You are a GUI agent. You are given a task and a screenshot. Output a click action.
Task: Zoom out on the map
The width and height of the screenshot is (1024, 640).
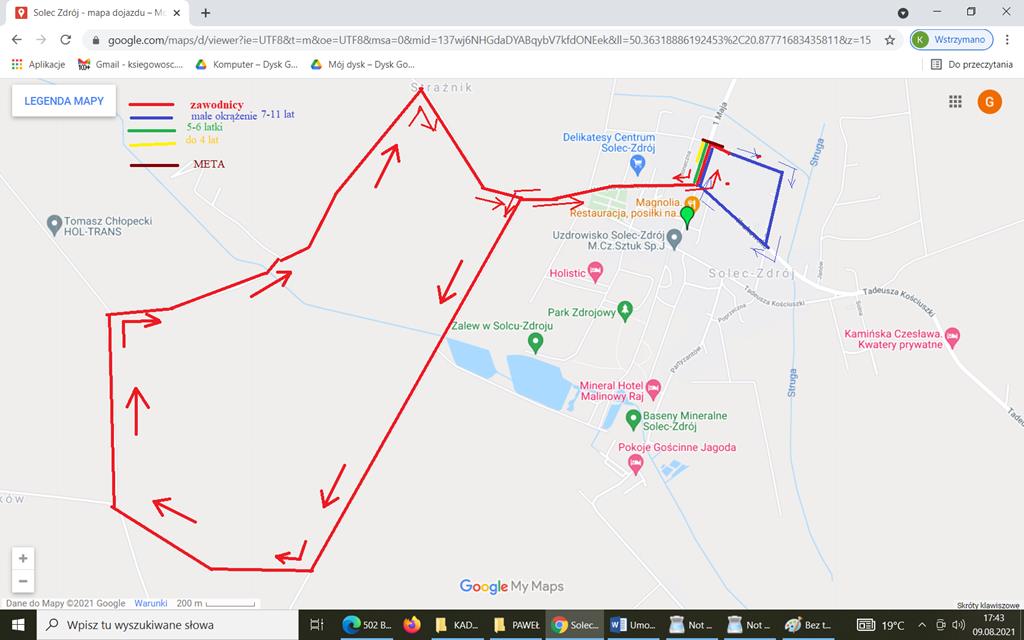(23, 581)
